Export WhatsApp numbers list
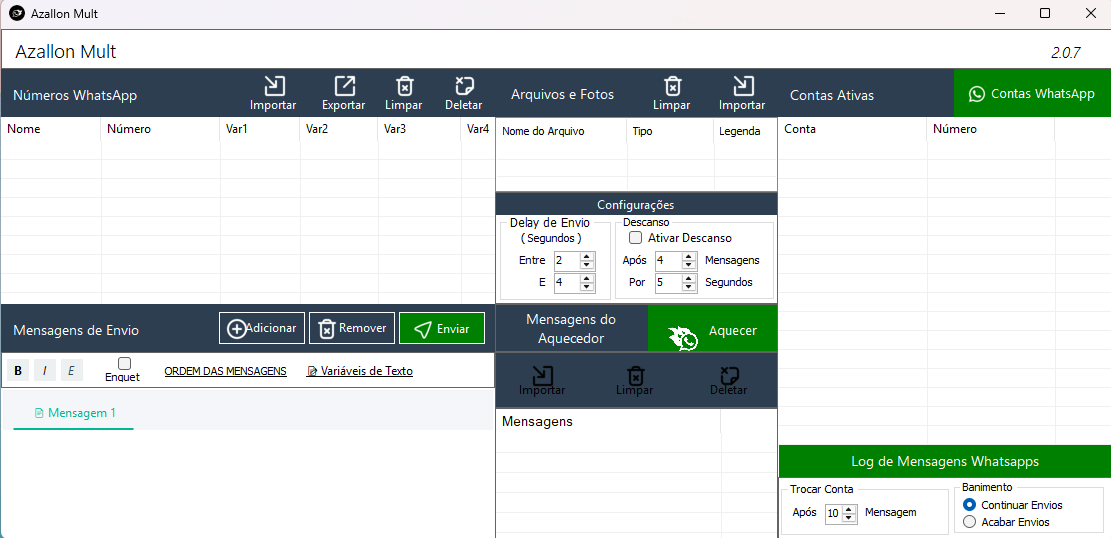1111x538 pixels. coord(344,94)
